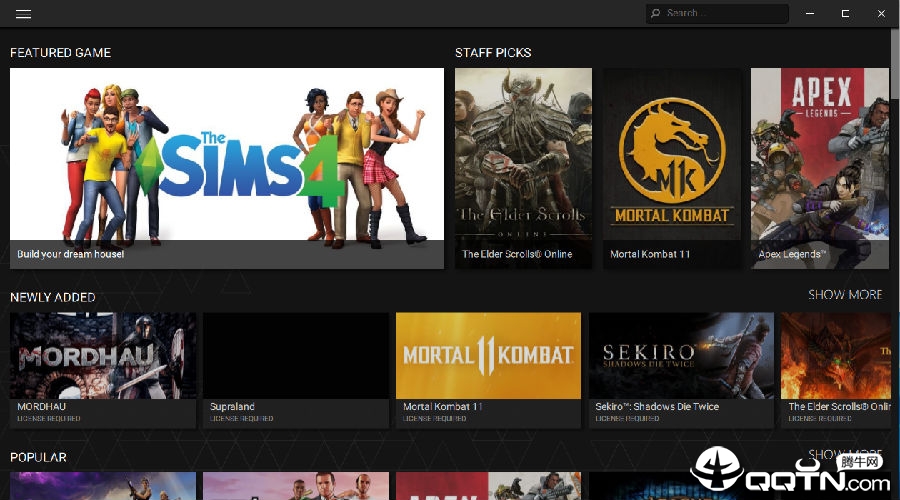Focus the Search input field
This screenshot has width=900, height=500.
tap(717, 13)
